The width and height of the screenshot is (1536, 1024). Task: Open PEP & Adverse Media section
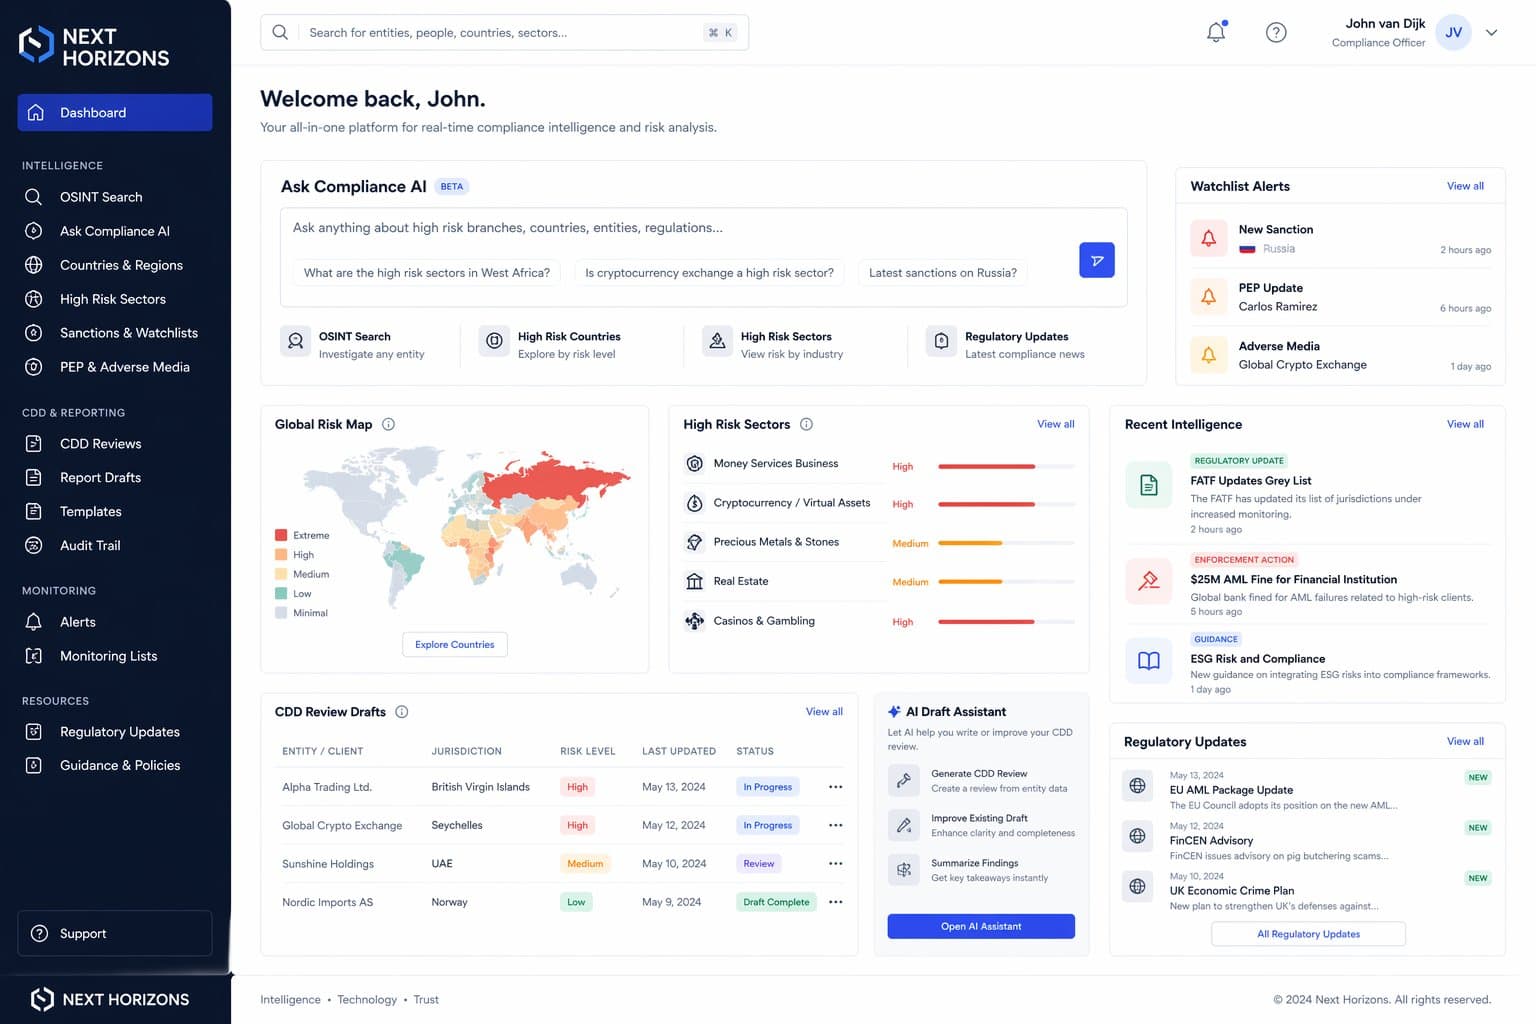(x=125, y=367)
